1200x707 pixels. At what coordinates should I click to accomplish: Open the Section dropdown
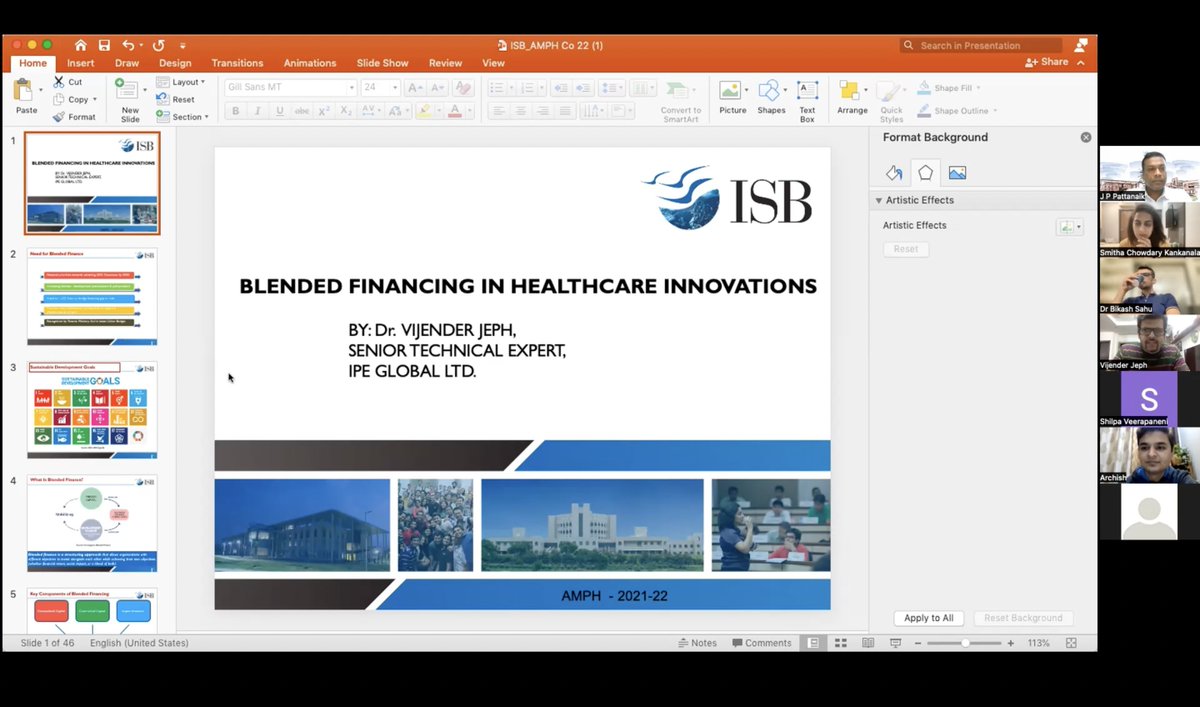183,117
